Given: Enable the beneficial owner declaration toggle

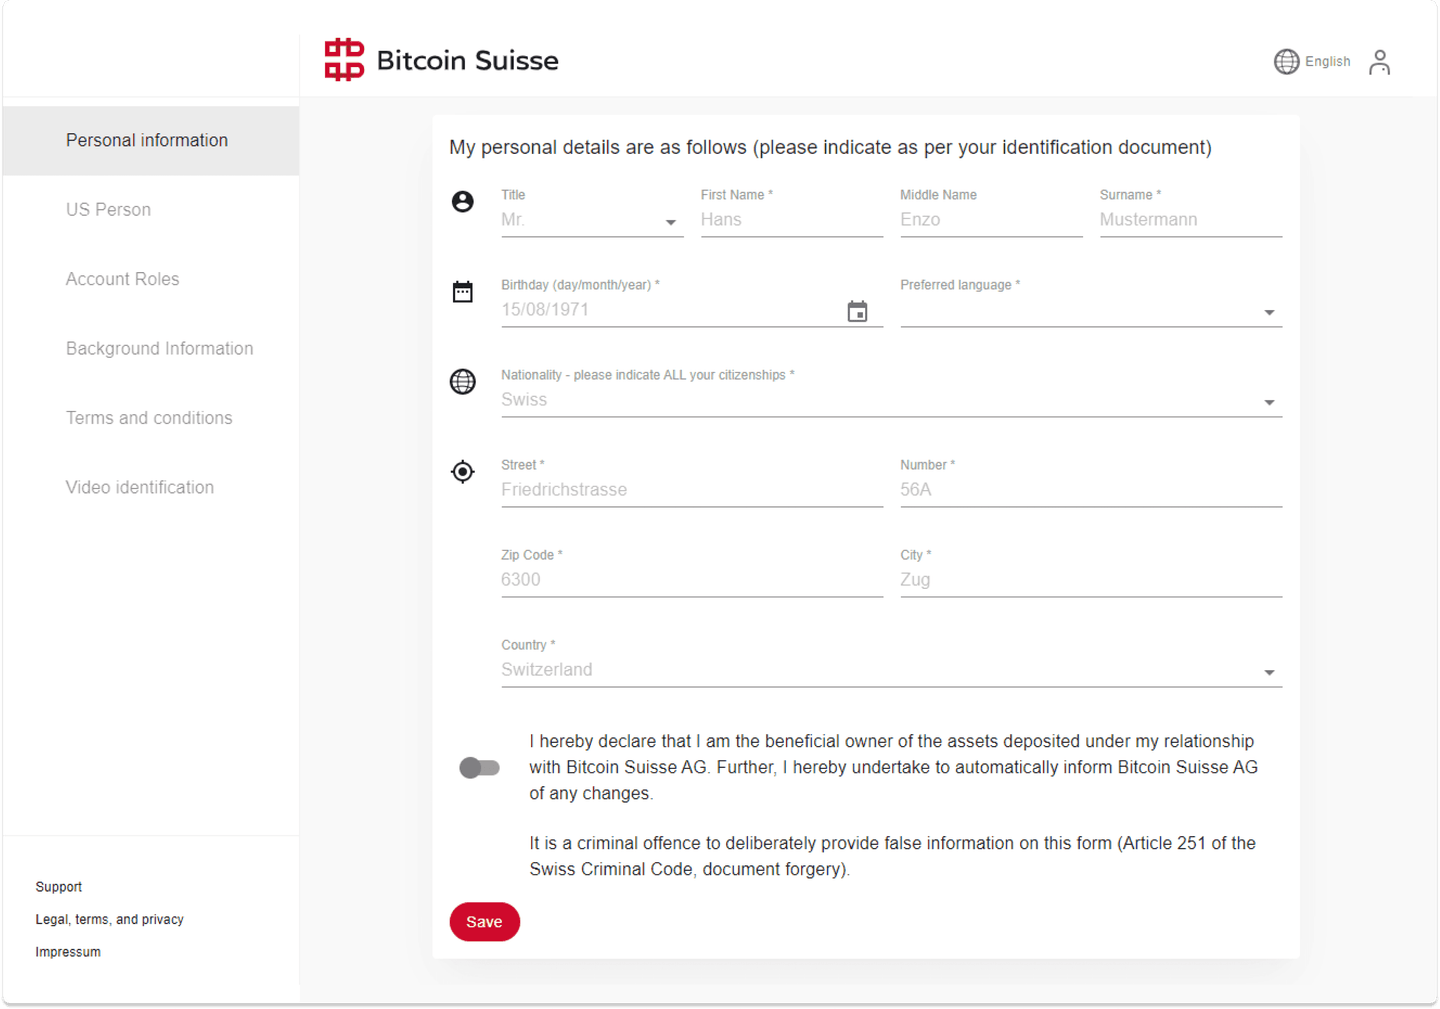Looking at the screenshot, I should point(479,768).
